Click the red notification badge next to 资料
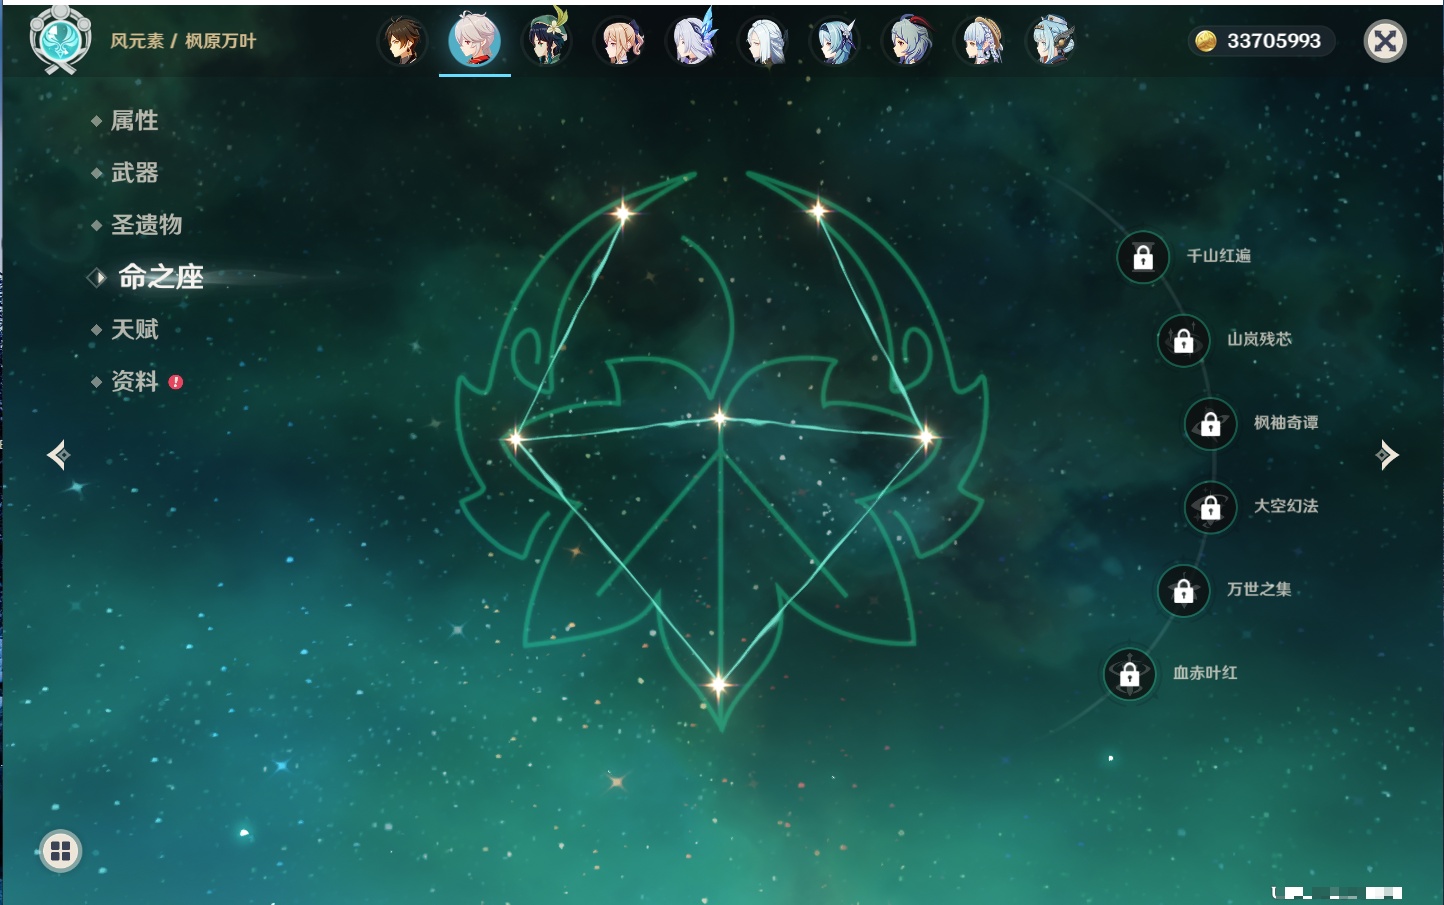Image resolution: width=1444 pixels, height=905 pixels. tap(176, 382)
